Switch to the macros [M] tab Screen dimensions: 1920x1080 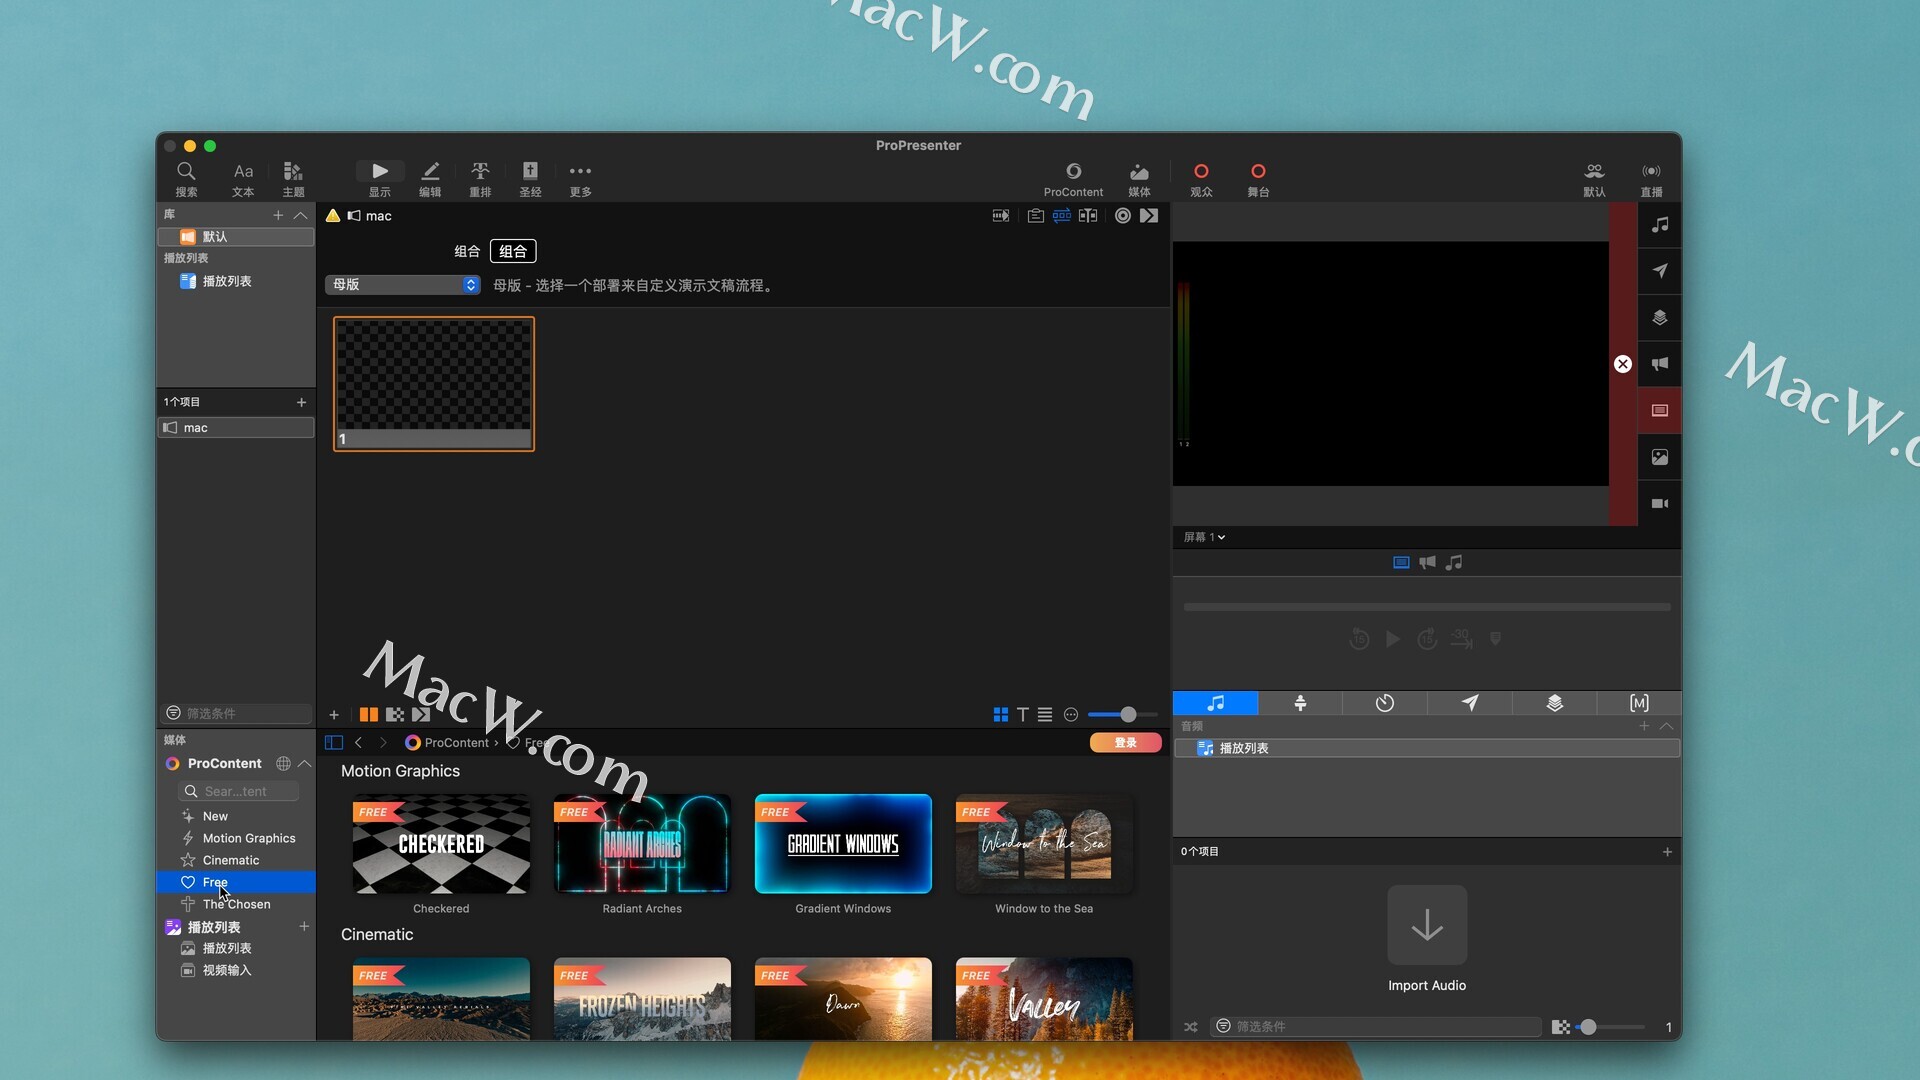pyautogui.click(x=1639, y=703)
